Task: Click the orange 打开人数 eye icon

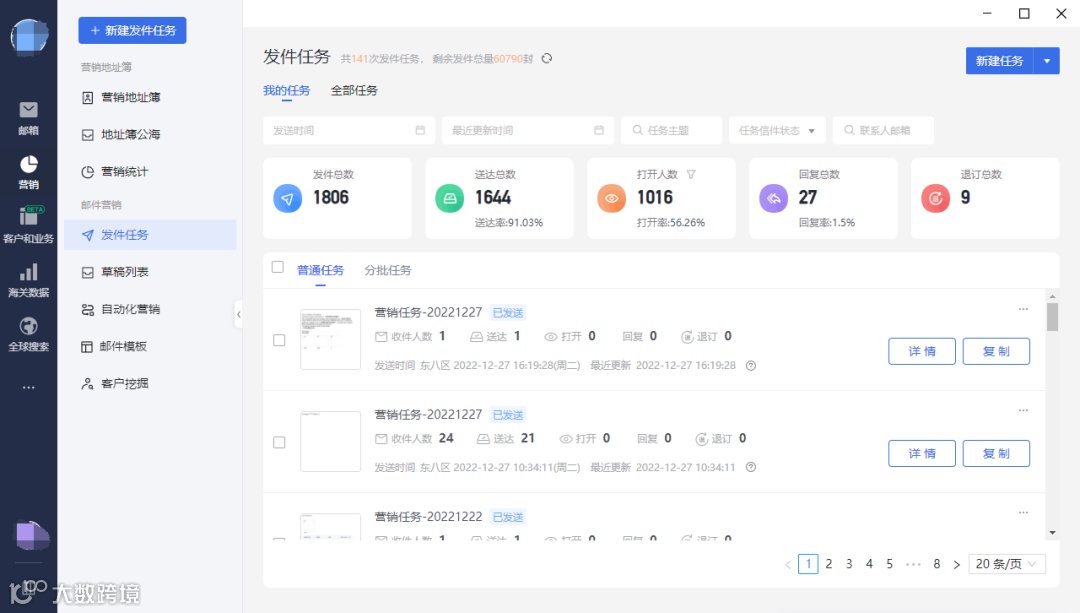Action: (611, 198)
